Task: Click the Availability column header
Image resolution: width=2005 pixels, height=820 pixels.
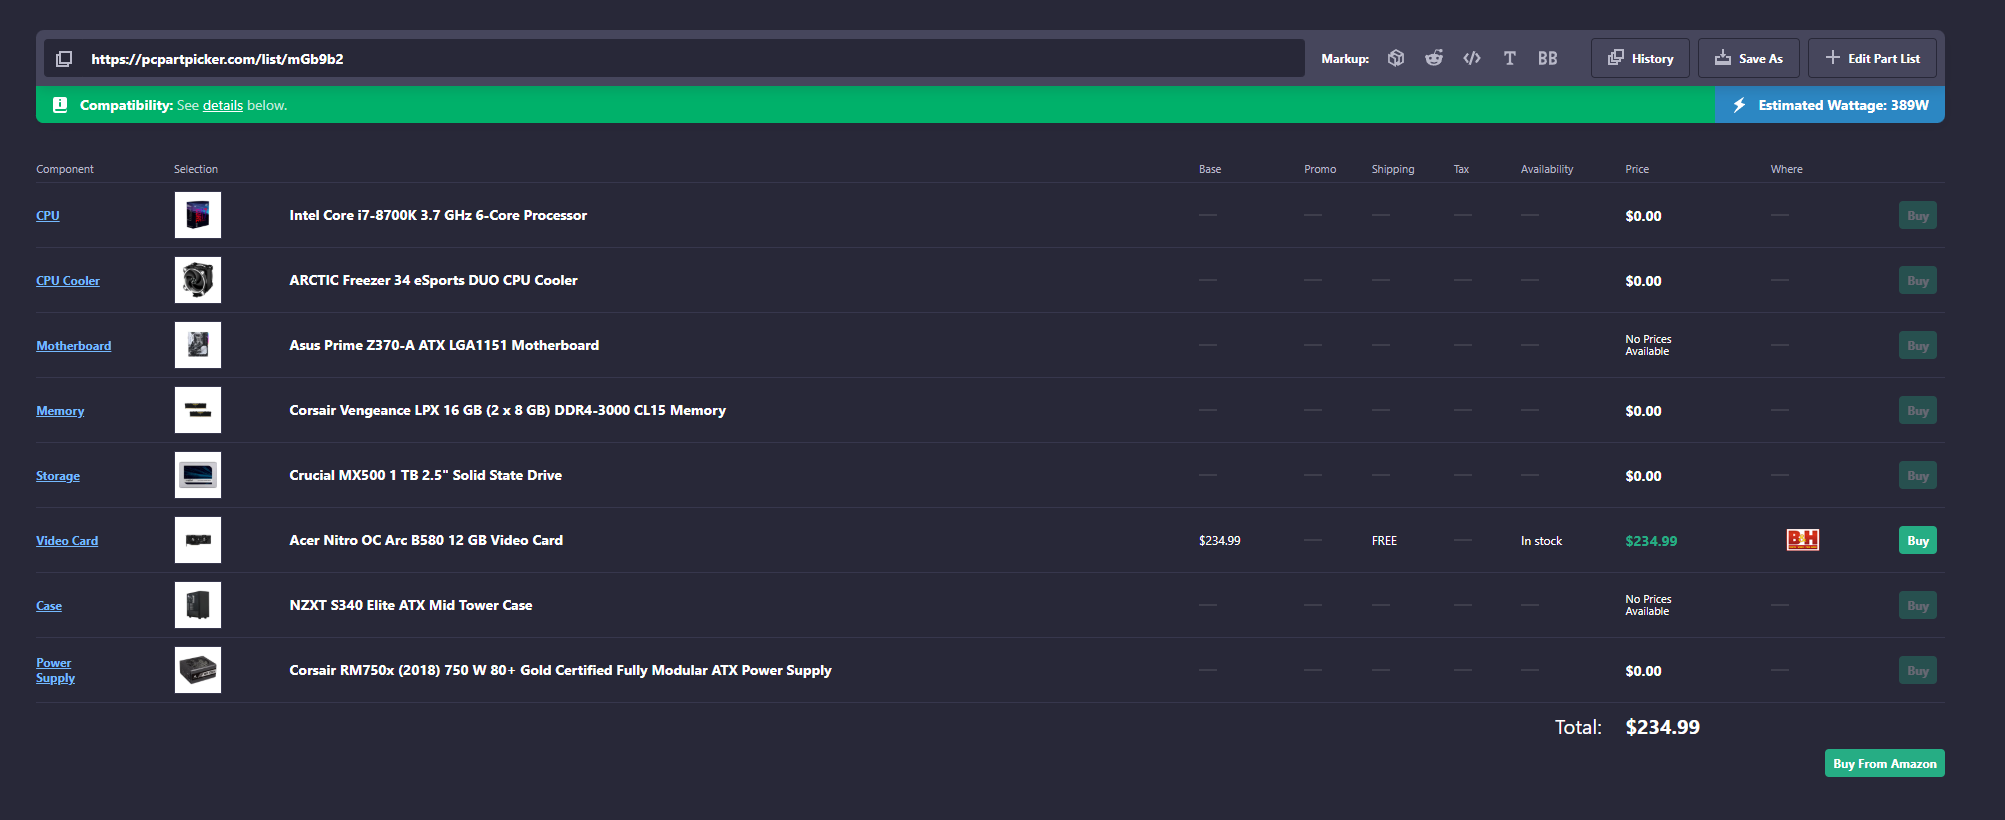Action: pyautogui.click(x=1547, y=169)
